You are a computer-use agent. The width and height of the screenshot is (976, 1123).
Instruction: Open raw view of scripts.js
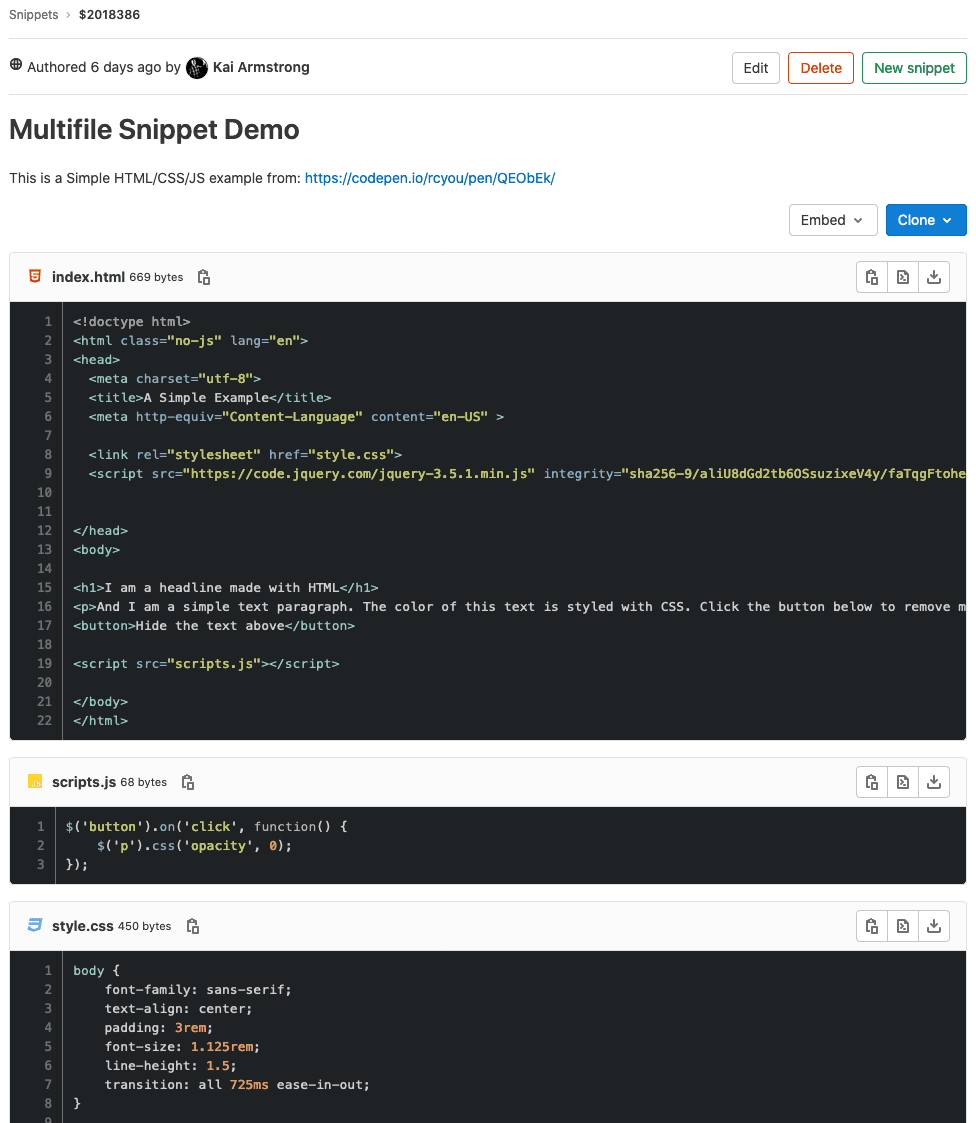tap(902, 781)
